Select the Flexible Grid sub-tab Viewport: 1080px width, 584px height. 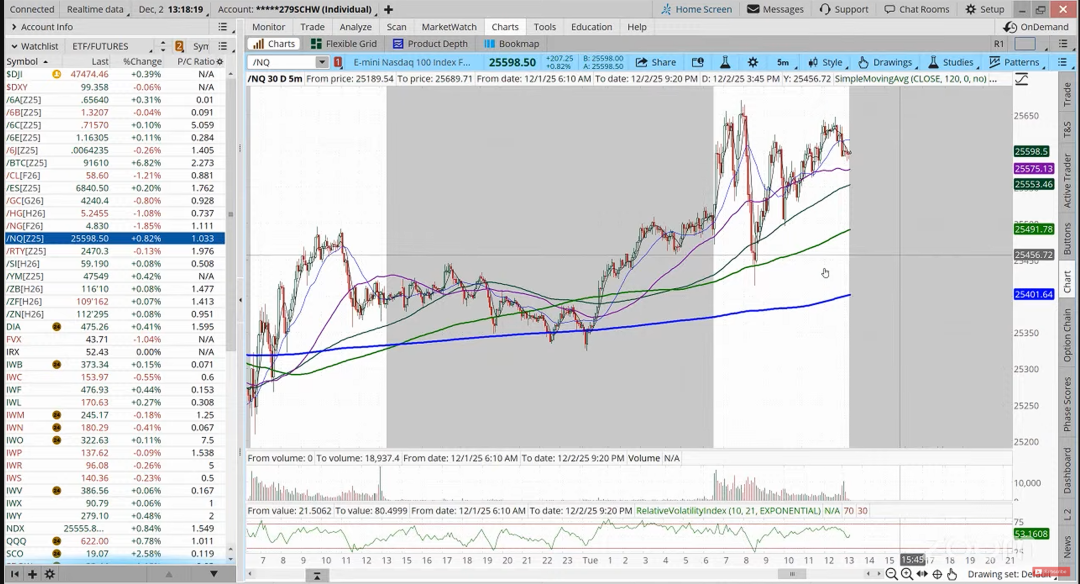pyautogui.click(x=344, y=43)
